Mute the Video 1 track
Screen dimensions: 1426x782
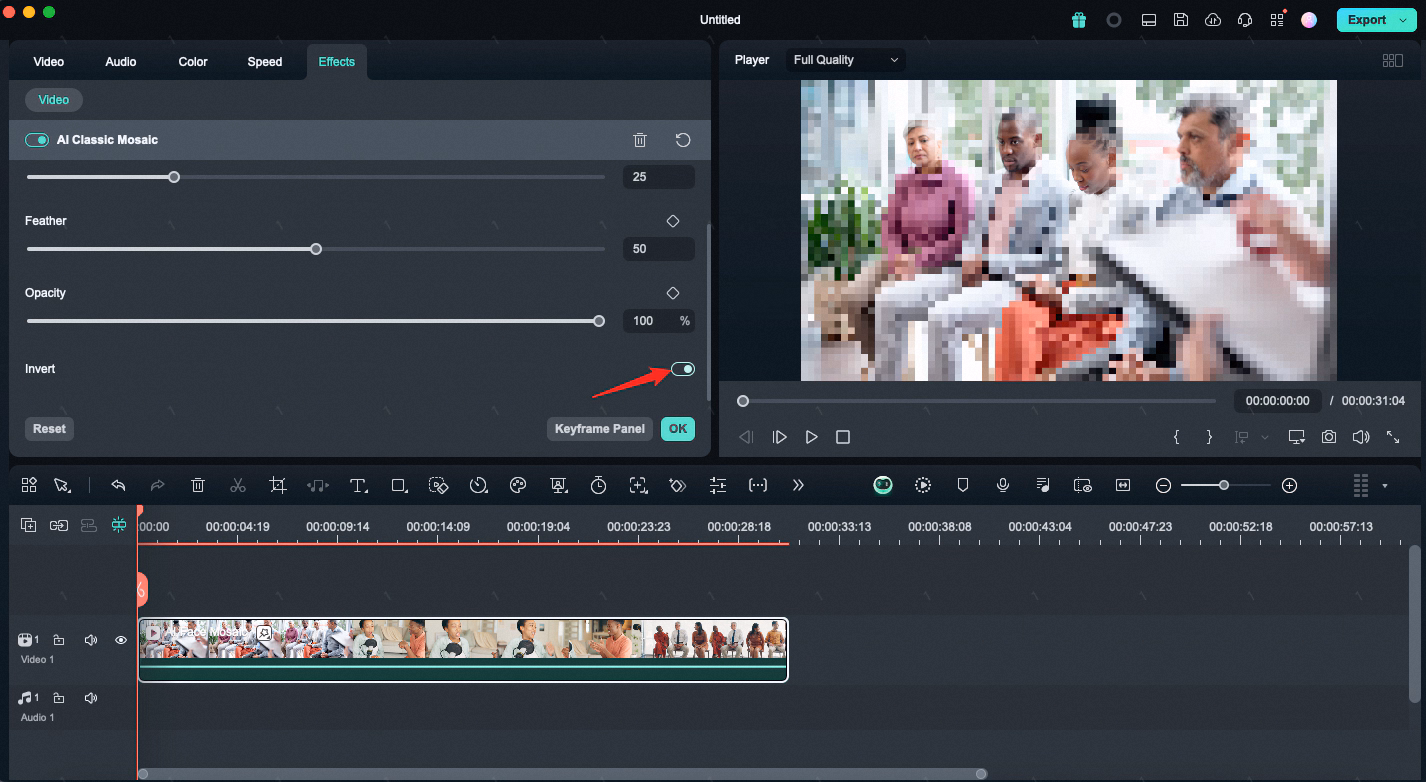[x=91, y=640]
